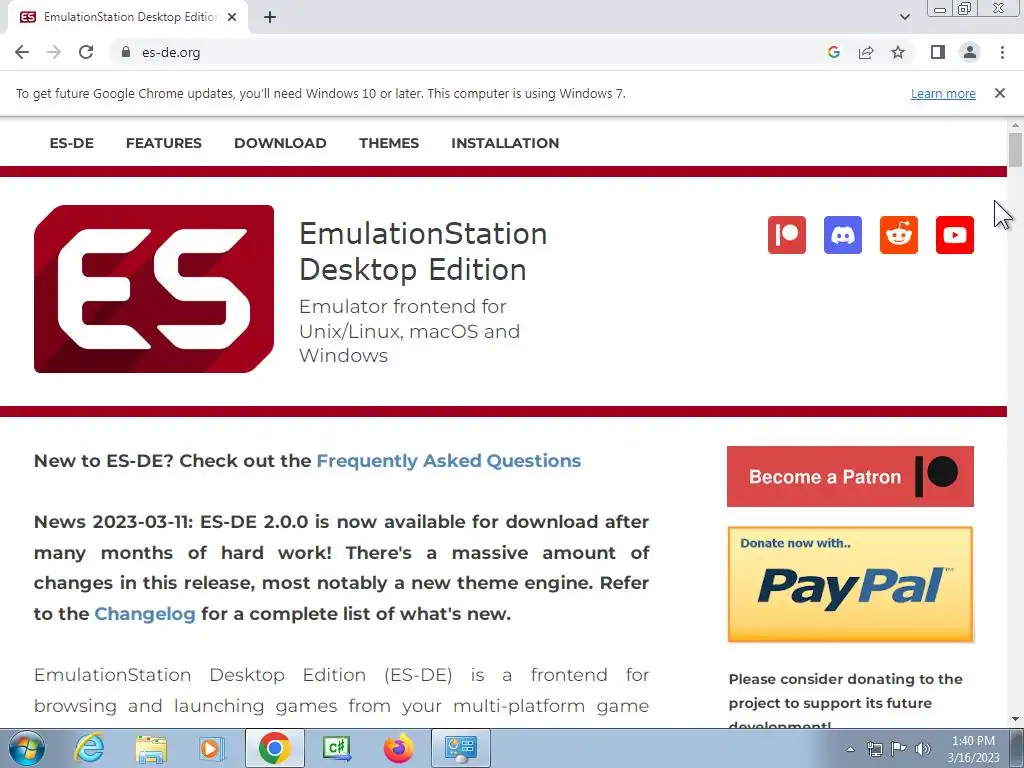
Task: Open the Windows Start menu
Action: pos(27,748)
